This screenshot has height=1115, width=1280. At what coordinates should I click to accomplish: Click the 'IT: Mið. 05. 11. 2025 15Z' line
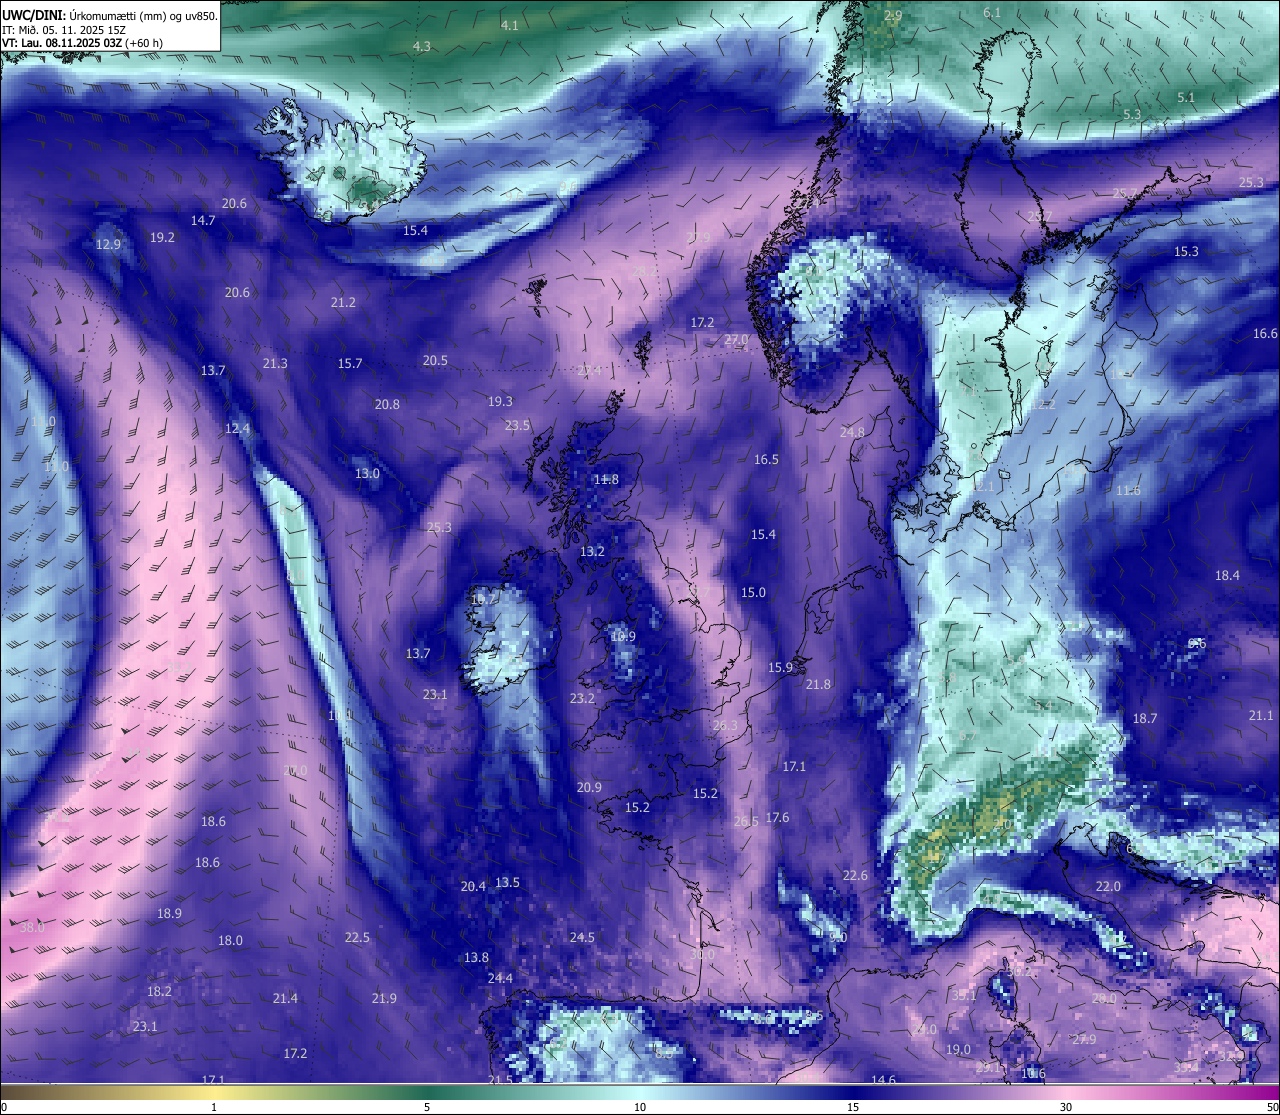pos(64,30)
